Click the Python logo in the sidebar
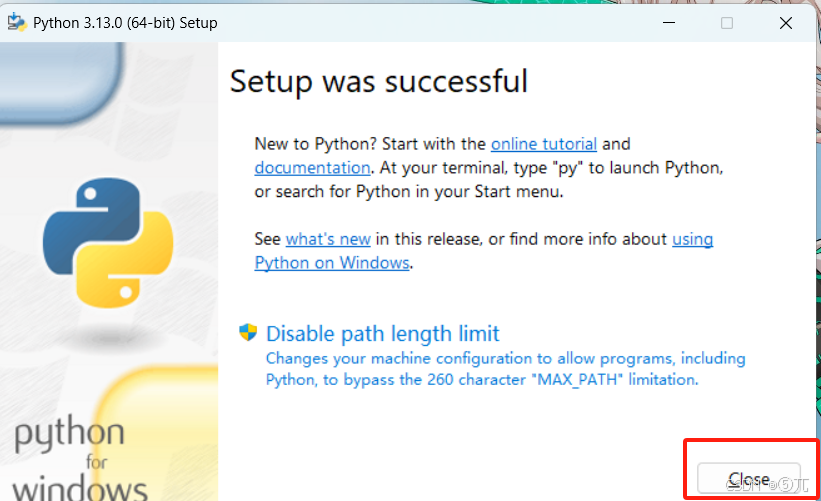This screenshot has height=501, width=821. 108,242
